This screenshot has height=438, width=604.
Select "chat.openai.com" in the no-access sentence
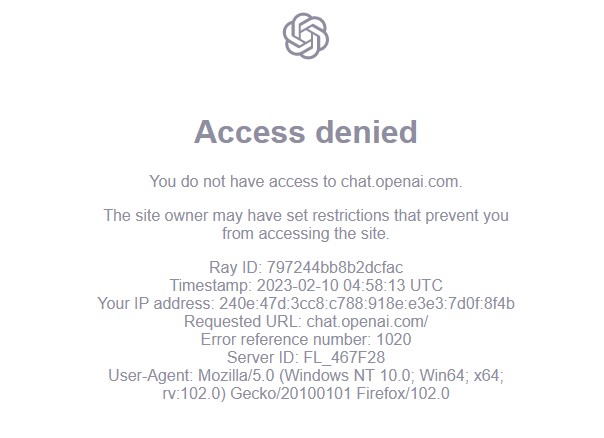click(400, 181)
